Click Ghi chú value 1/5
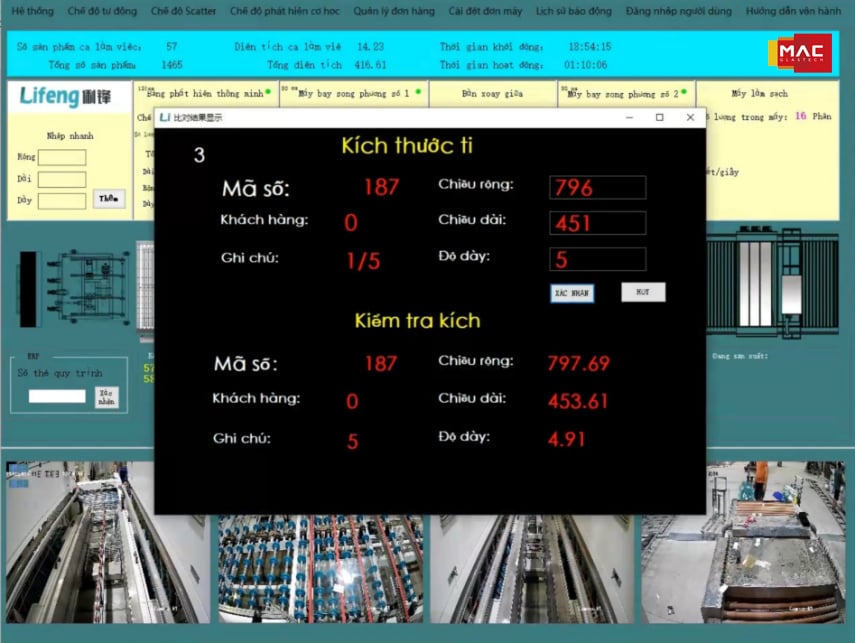 click(x=363, y=261)
